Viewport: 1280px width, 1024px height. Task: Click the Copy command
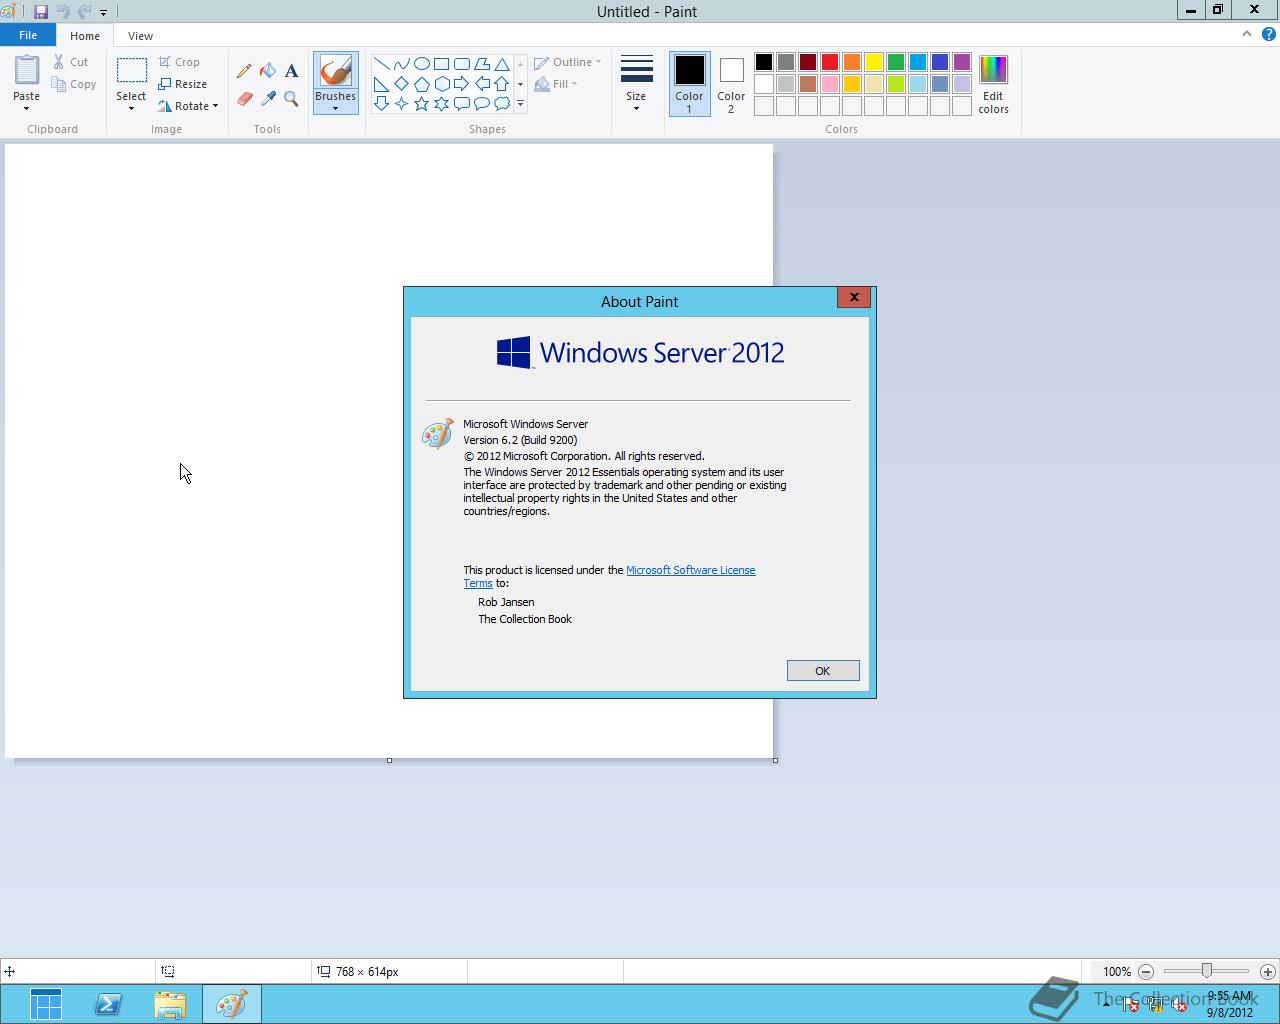pyautogui.click(x=75, y=84)
